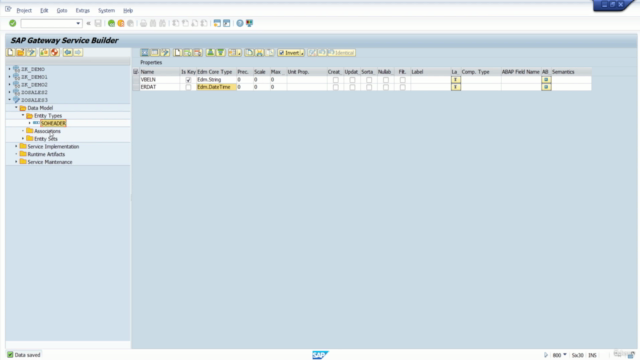Enable Filterable checkbox for ERDAT
Viewport: 640px width, 360px height.
click(402, 87)
